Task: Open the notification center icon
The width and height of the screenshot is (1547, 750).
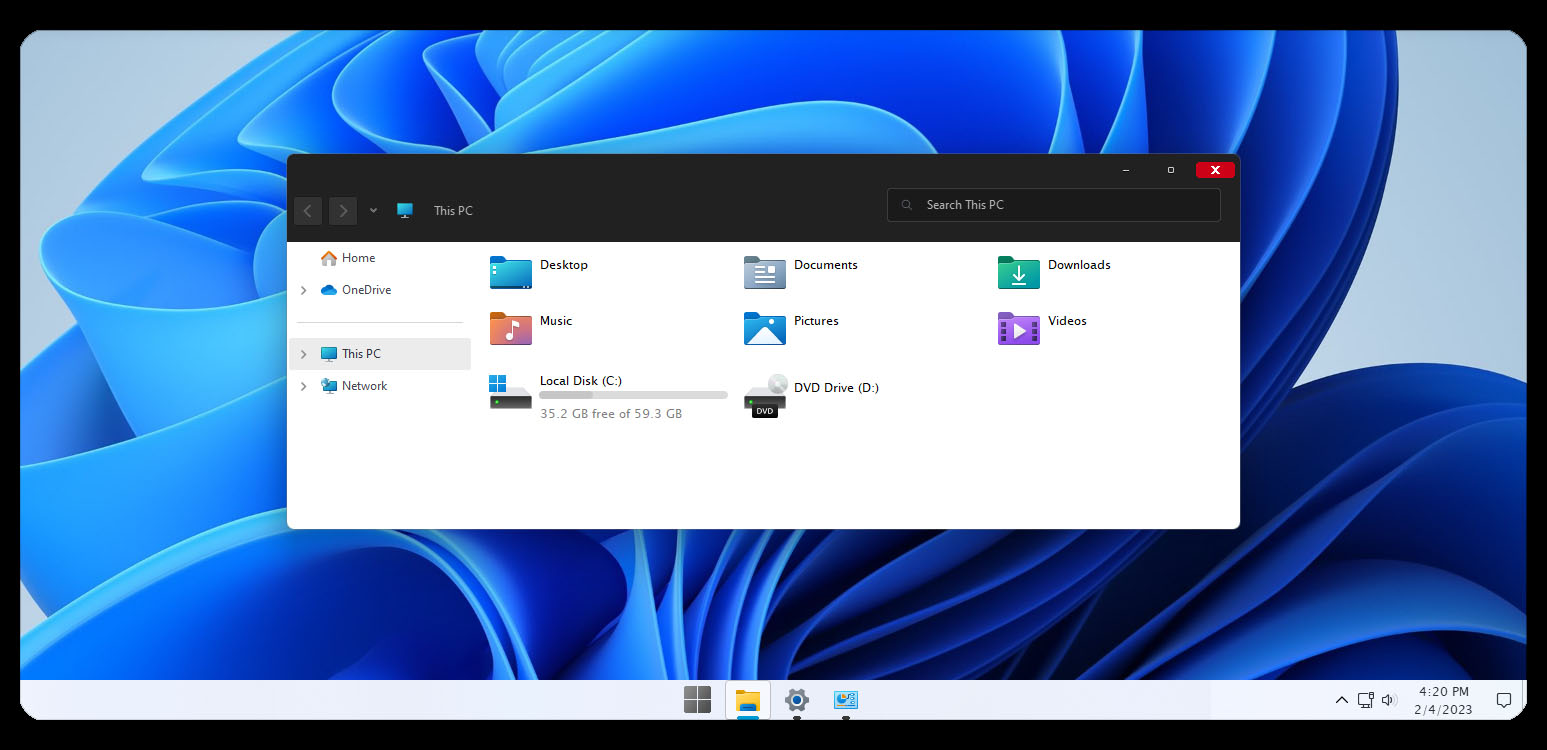Action: [1503, 700]
